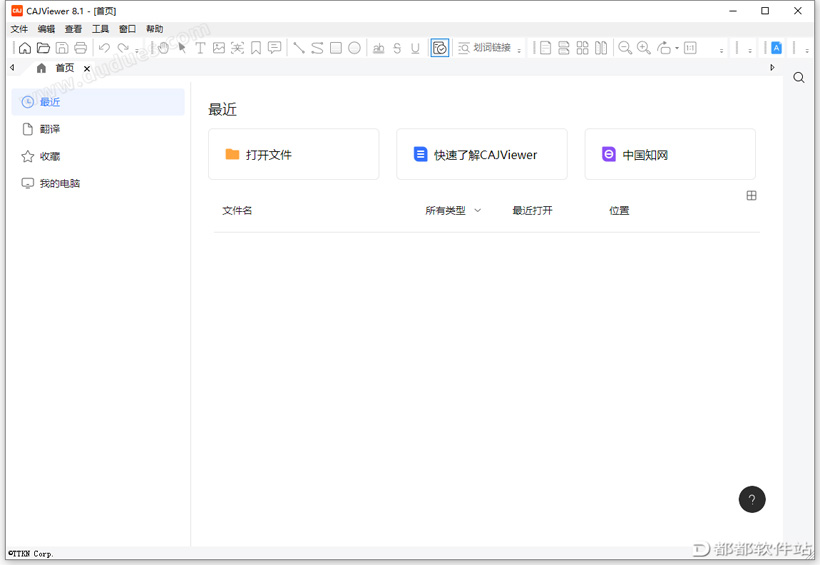Click the Print icon
This screenshot has width=820, height=565.
coord(81,48)
